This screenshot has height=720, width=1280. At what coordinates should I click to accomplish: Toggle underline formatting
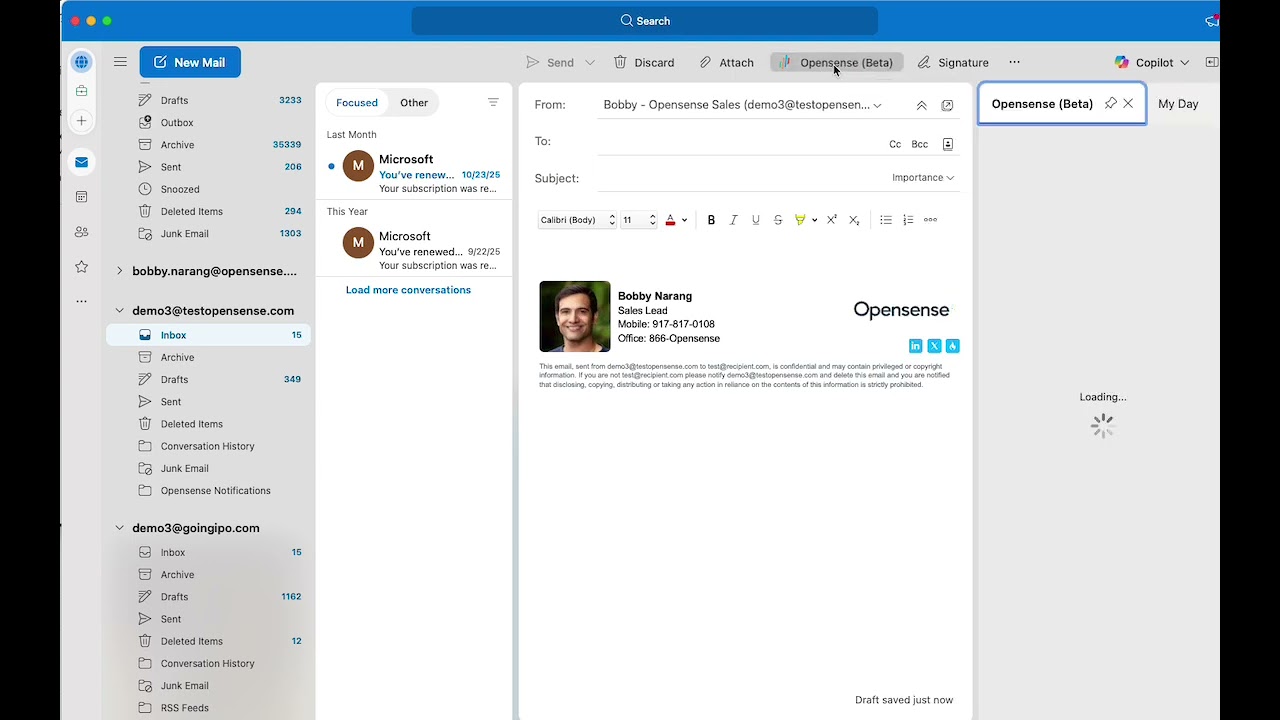click(x=756, y=220)
